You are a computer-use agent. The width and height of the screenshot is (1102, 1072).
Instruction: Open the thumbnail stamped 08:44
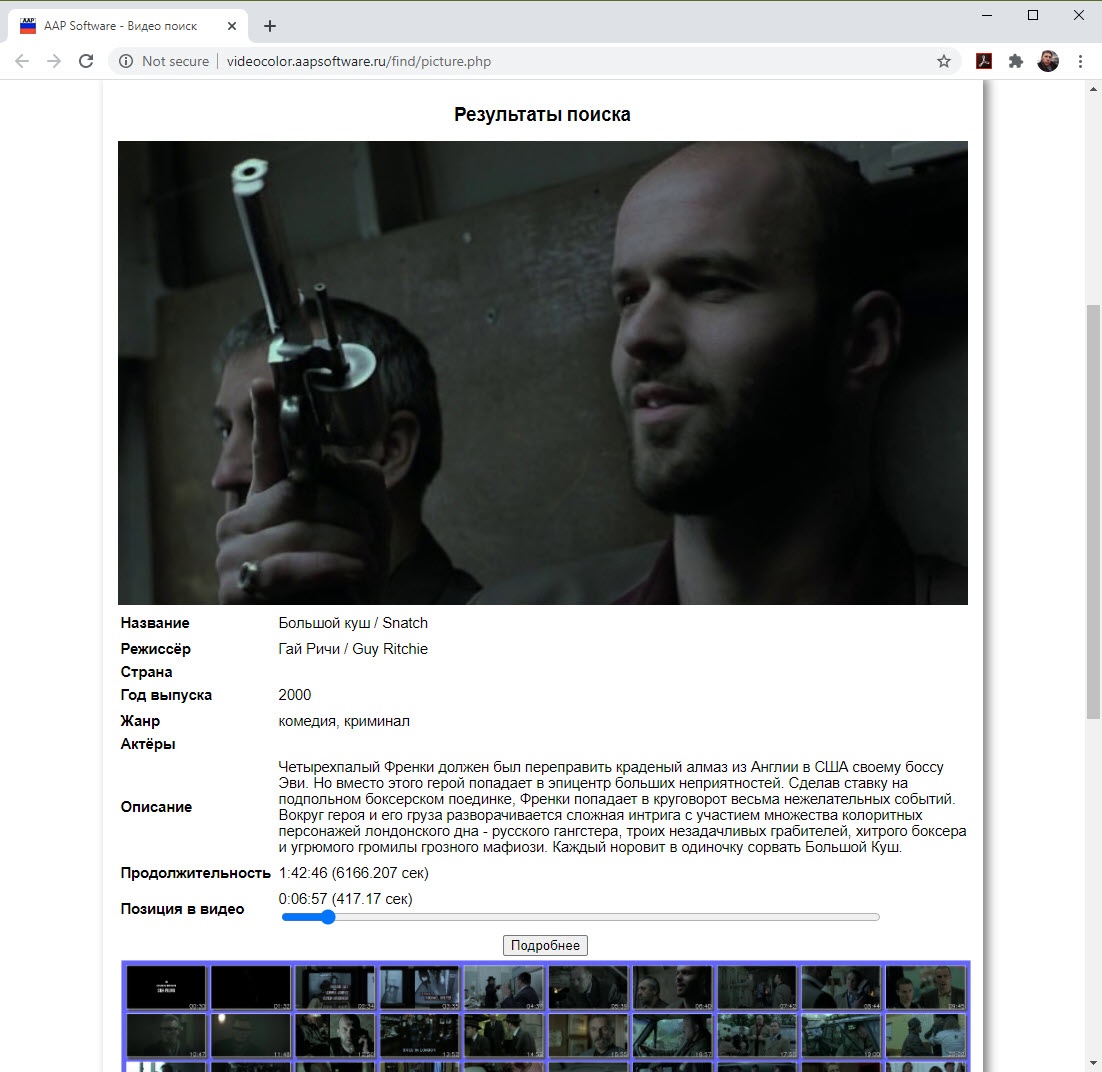point(841,987)
